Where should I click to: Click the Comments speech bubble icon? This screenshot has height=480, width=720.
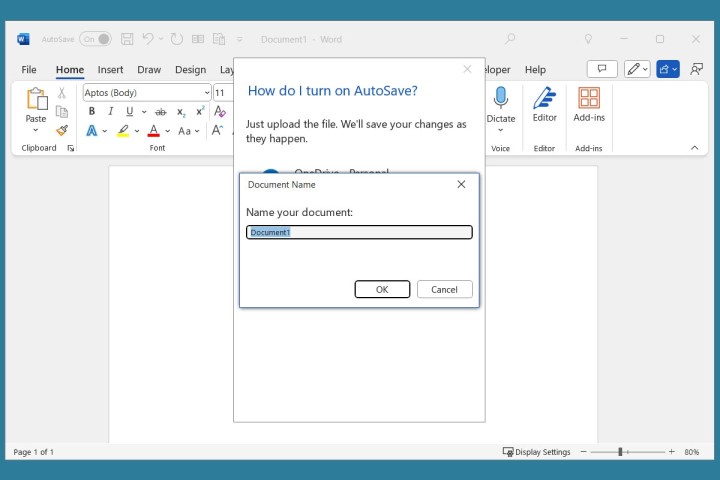click(601, 69)
